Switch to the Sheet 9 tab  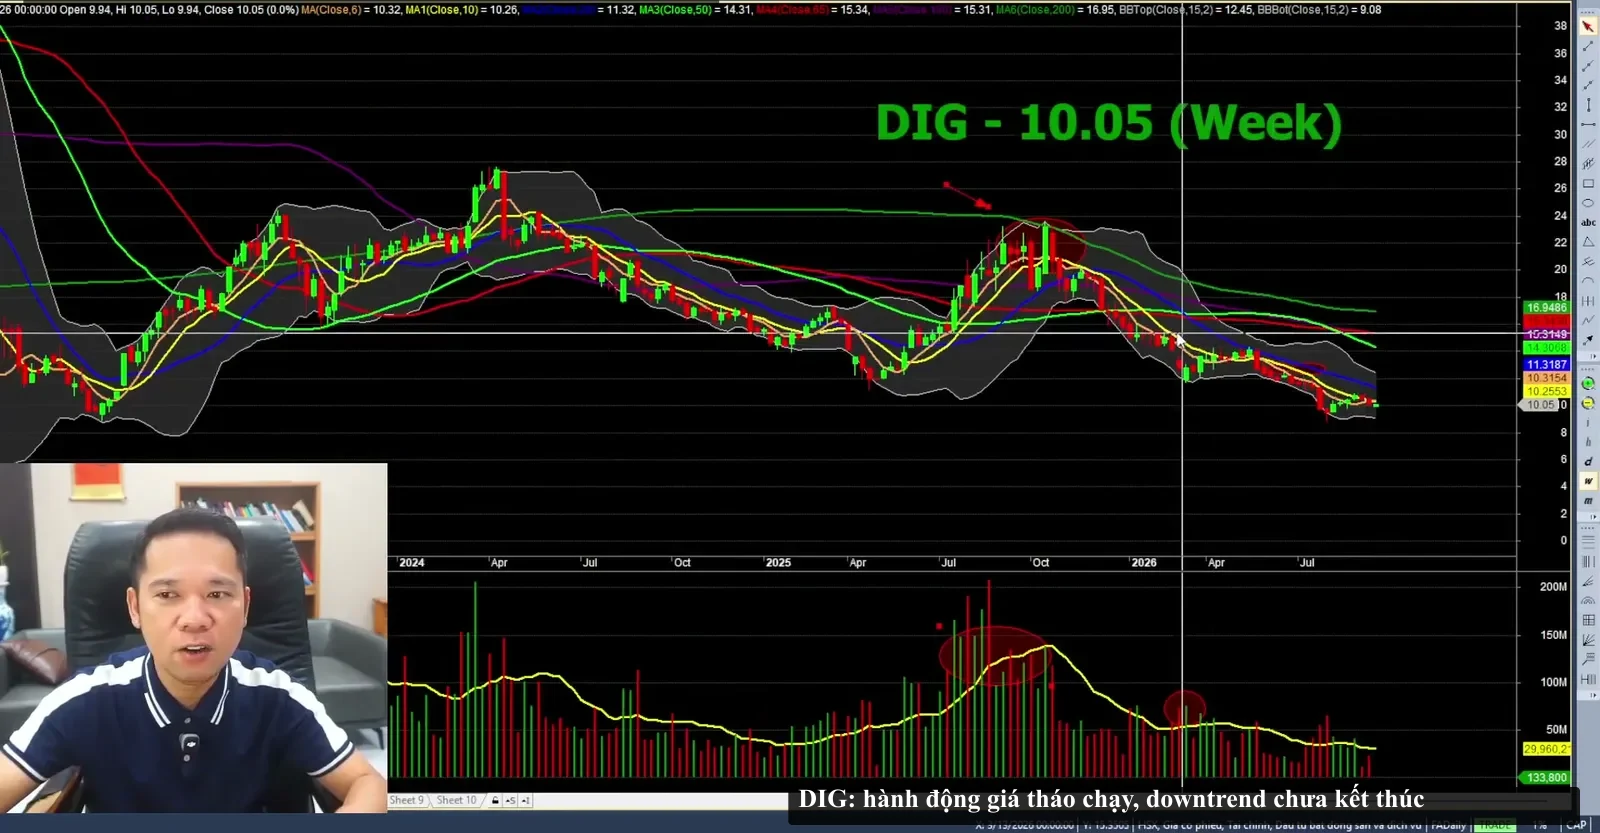pyautogui.click(x=407, y=800)
